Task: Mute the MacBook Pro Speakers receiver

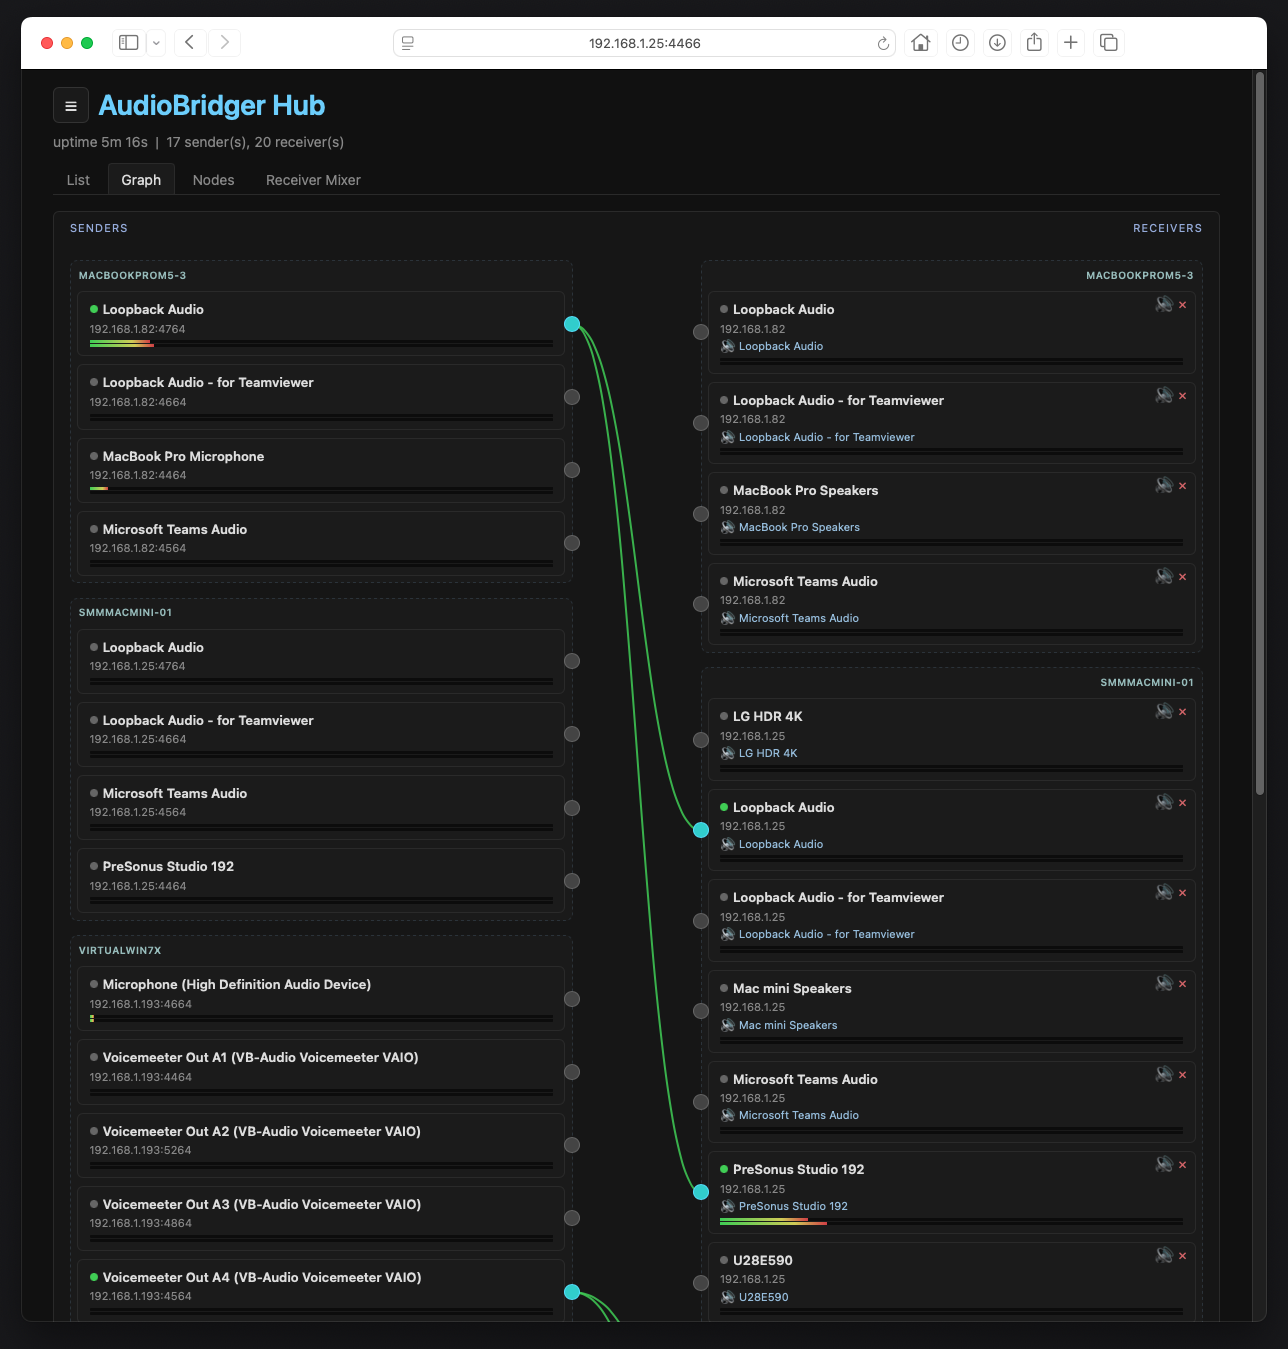Action: coord(1164,485)
